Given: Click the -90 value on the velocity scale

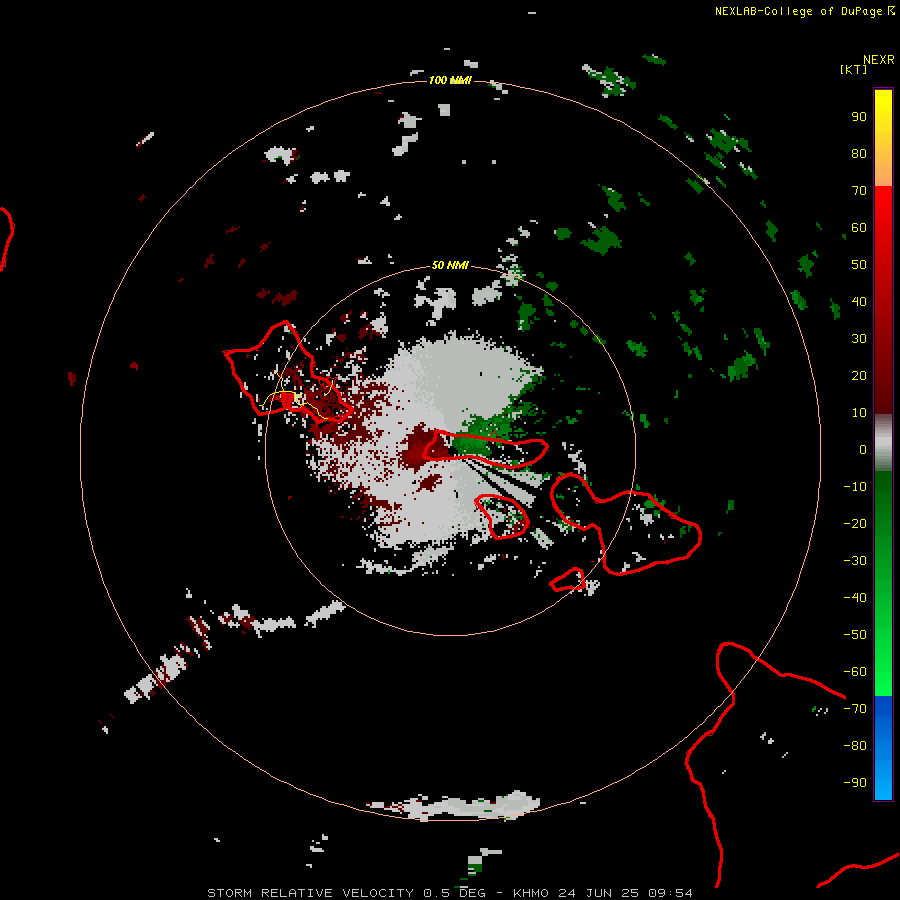Looking at the screenshot, I should click(x=855, y=783).
